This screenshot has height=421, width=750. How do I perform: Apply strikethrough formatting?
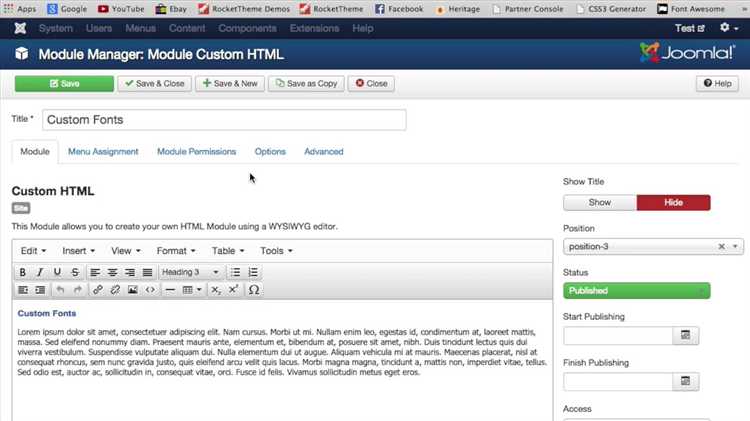tap(75, 272)
